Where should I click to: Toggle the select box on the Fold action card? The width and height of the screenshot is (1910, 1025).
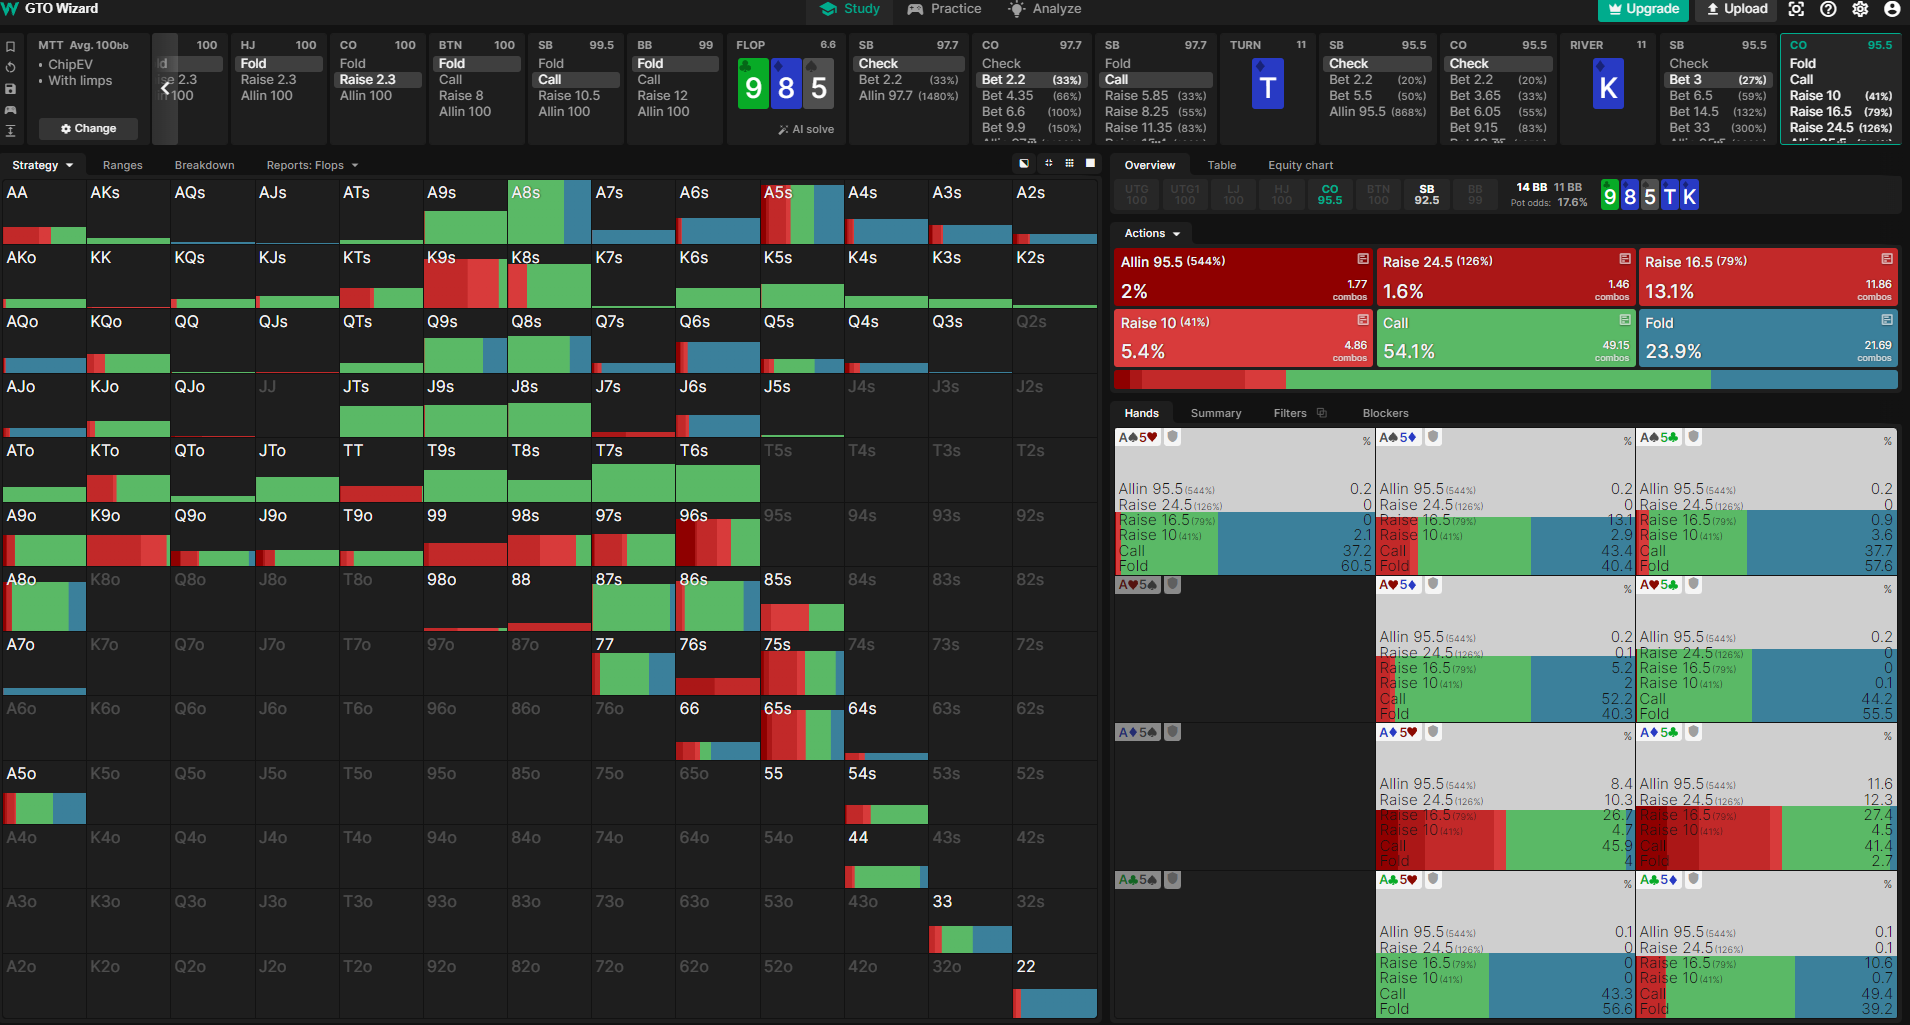click(x=1887, y=320)
